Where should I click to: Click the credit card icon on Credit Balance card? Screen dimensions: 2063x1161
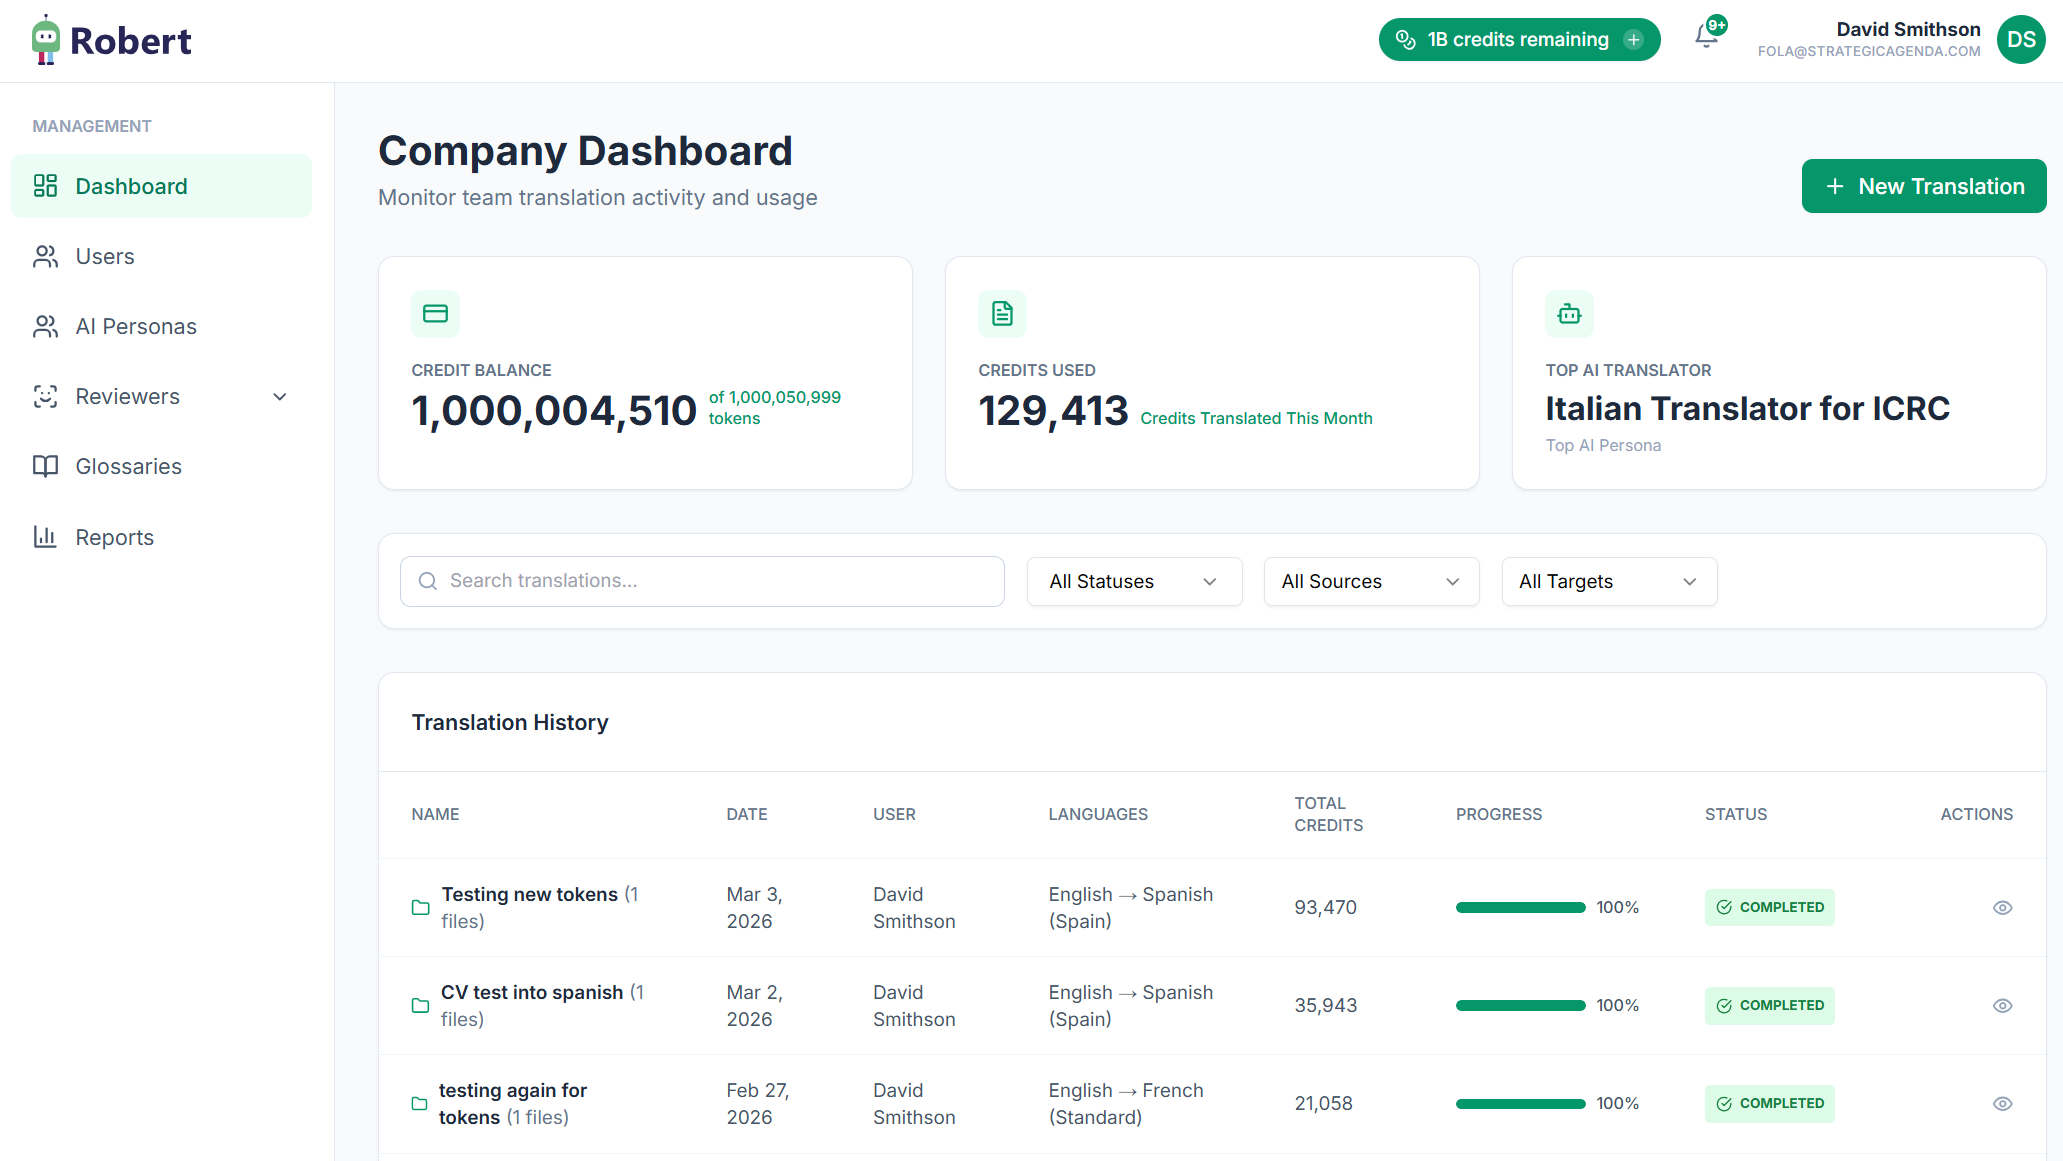435,313
